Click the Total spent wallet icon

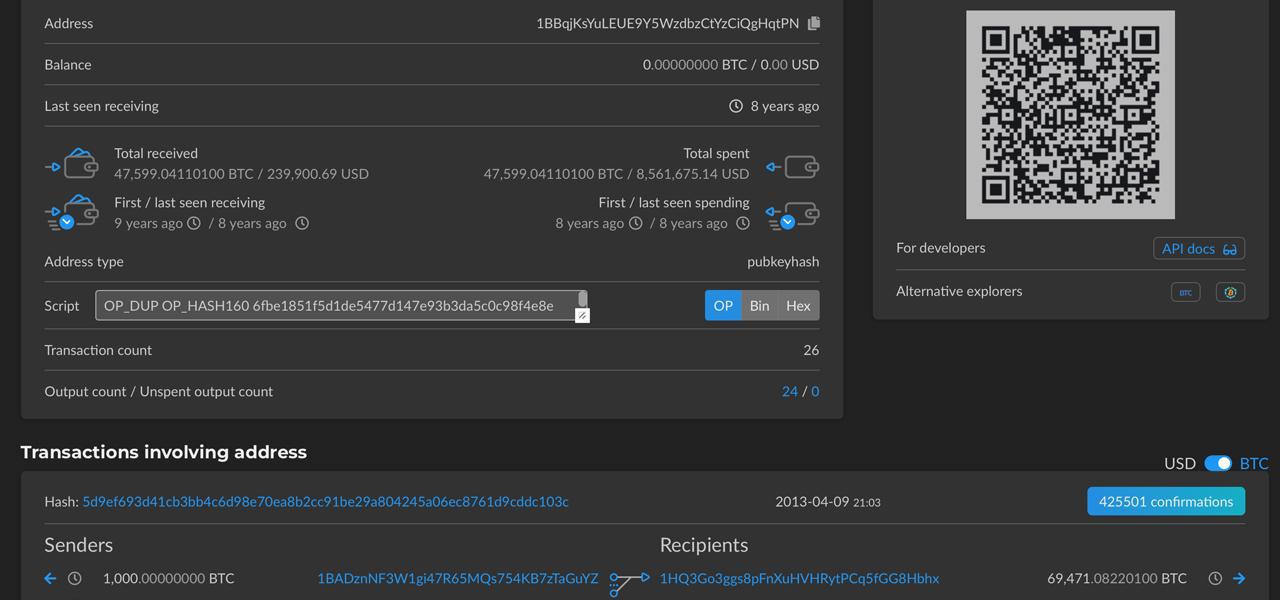pyautogui.click(x=794, y=166)
